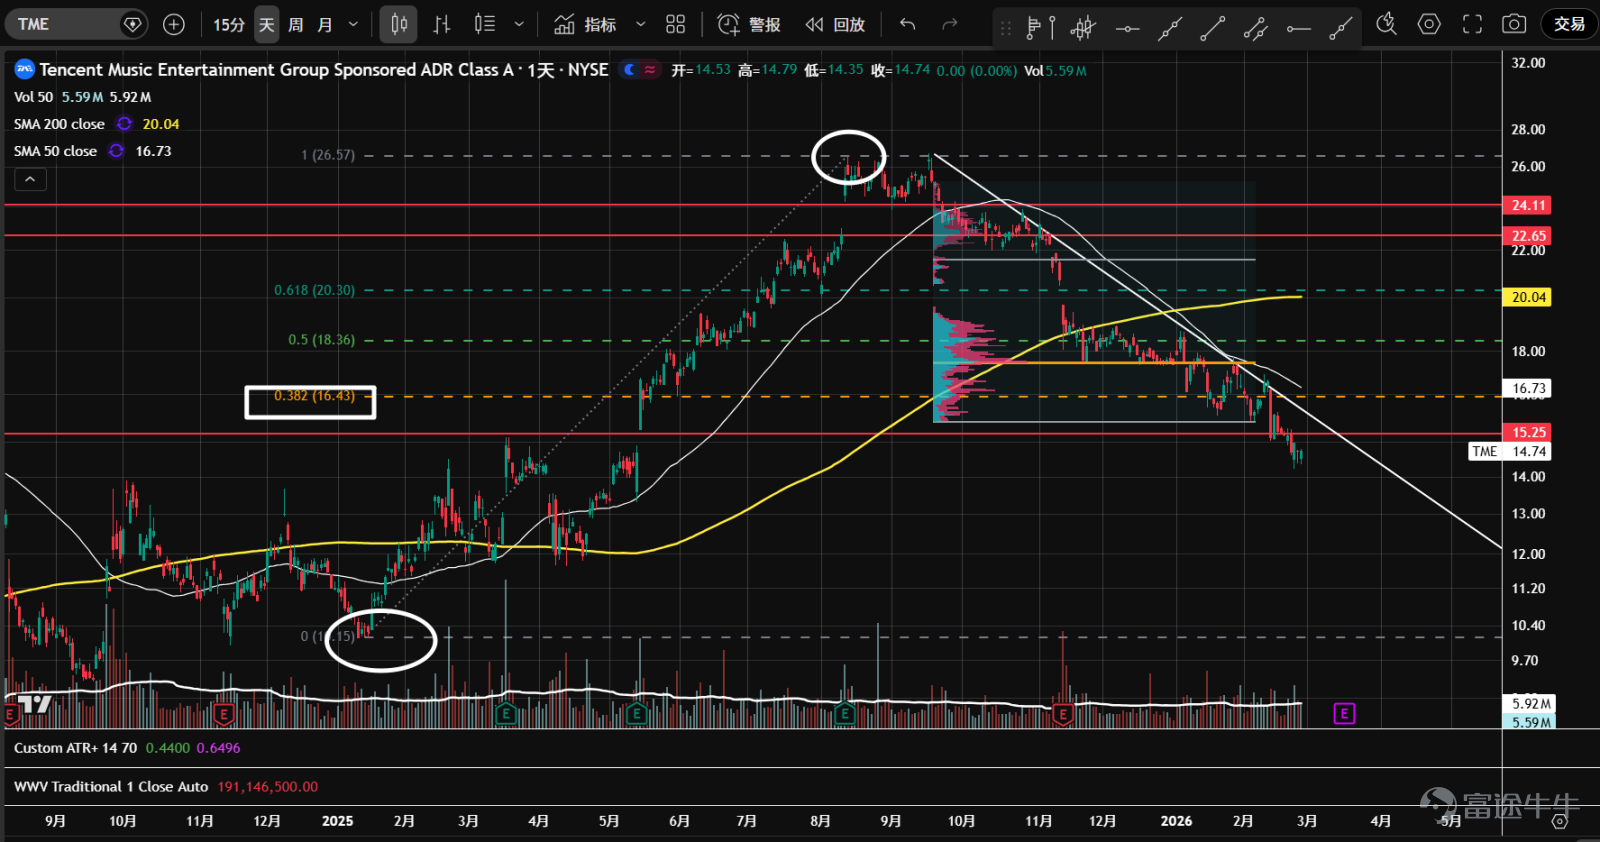Open the time axis settings gear
The width and height of the screenshot is (1600, 842).
tap(1559, 821)
